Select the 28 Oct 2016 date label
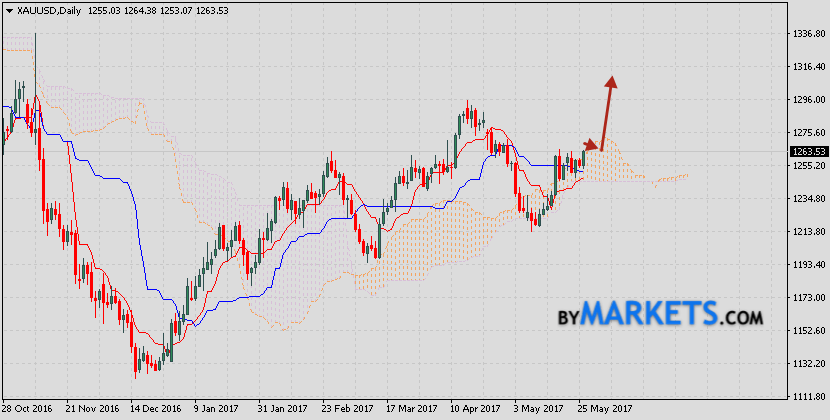 point(27,409)
